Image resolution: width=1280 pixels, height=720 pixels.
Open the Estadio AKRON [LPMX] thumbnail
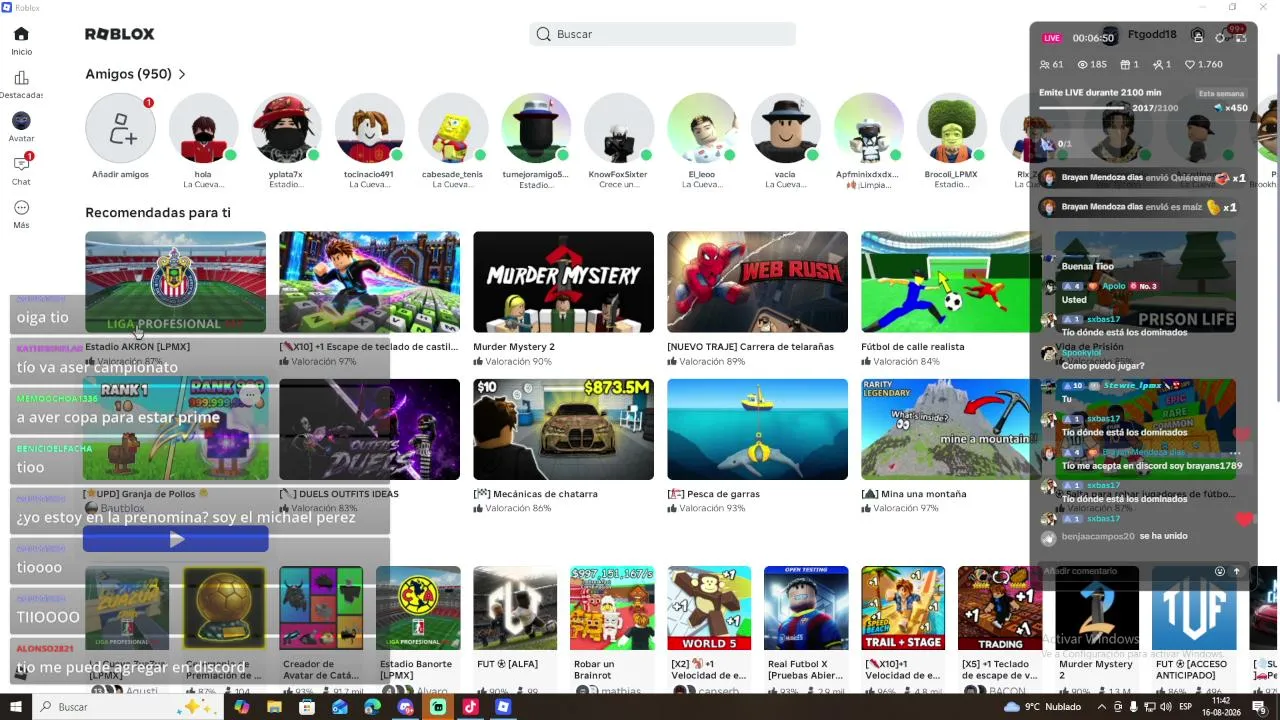pyautogui.click(x=175, y=282)
